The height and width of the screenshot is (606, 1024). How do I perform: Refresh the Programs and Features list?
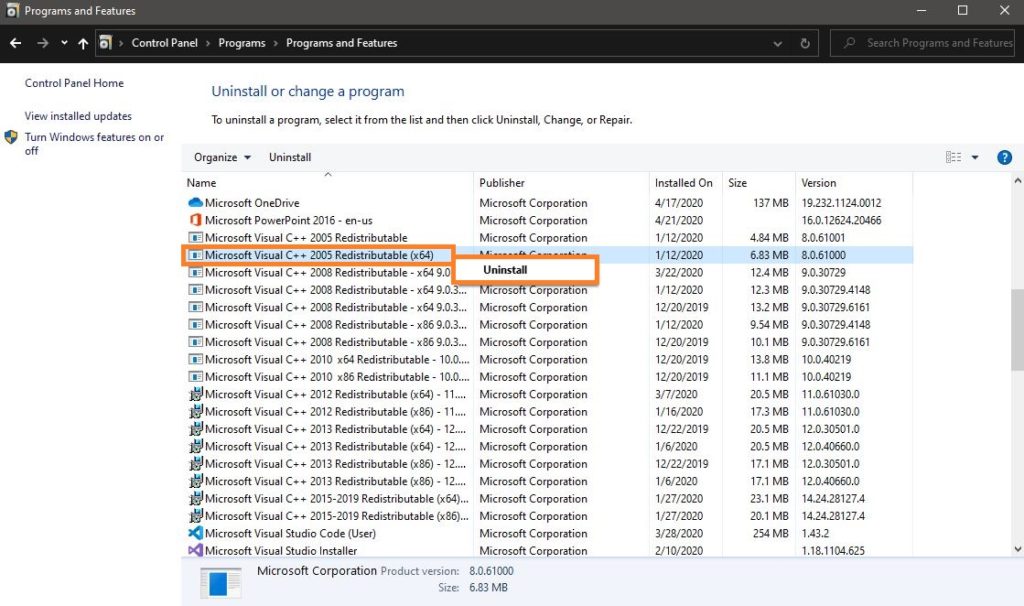pyautogui.click(x=805, y=43)
